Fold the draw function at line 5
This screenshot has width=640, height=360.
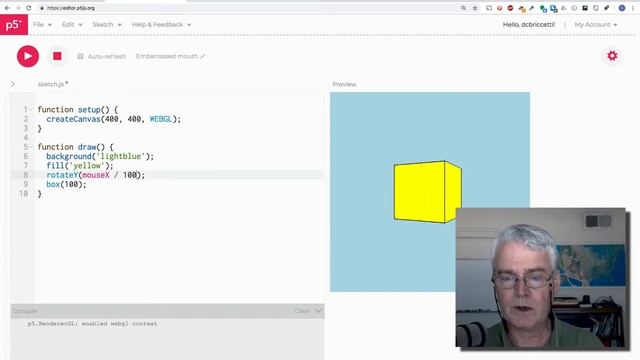pos(31,147)
